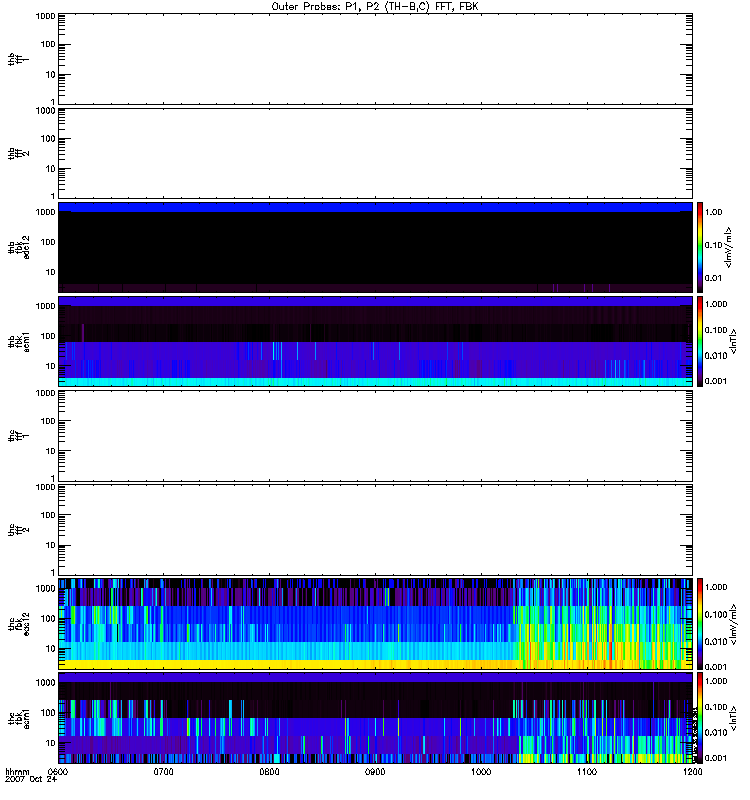Click the '0600' time axis label
750x800 pixels.
click(x=57, y=772)
